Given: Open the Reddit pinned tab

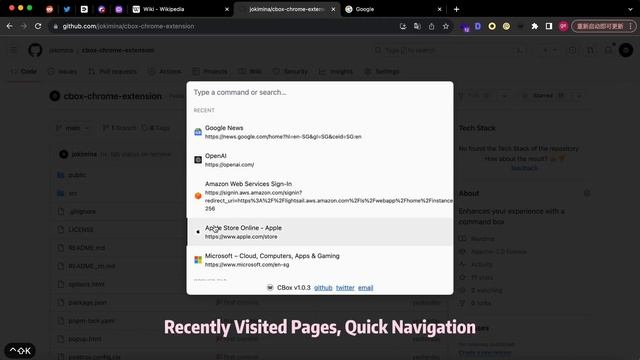Looking at the screenshot, I should pos(49,9).
